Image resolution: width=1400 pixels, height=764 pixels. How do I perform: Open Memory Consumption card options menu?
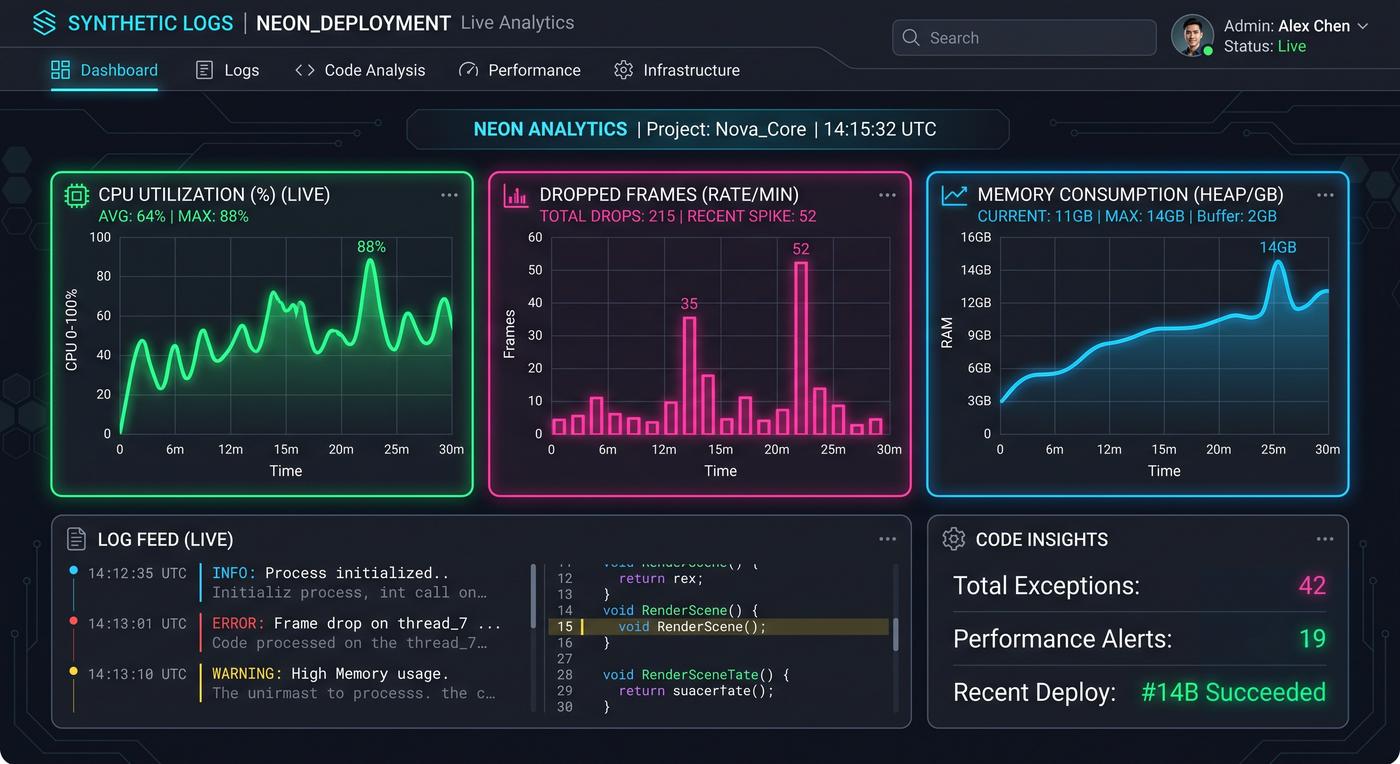click(x=1325, y=196)
